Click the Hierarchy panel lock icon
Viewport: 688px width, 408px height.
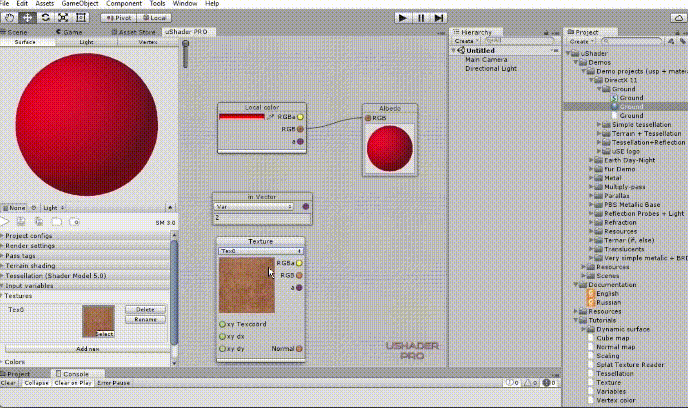click(x=546, y=32)
